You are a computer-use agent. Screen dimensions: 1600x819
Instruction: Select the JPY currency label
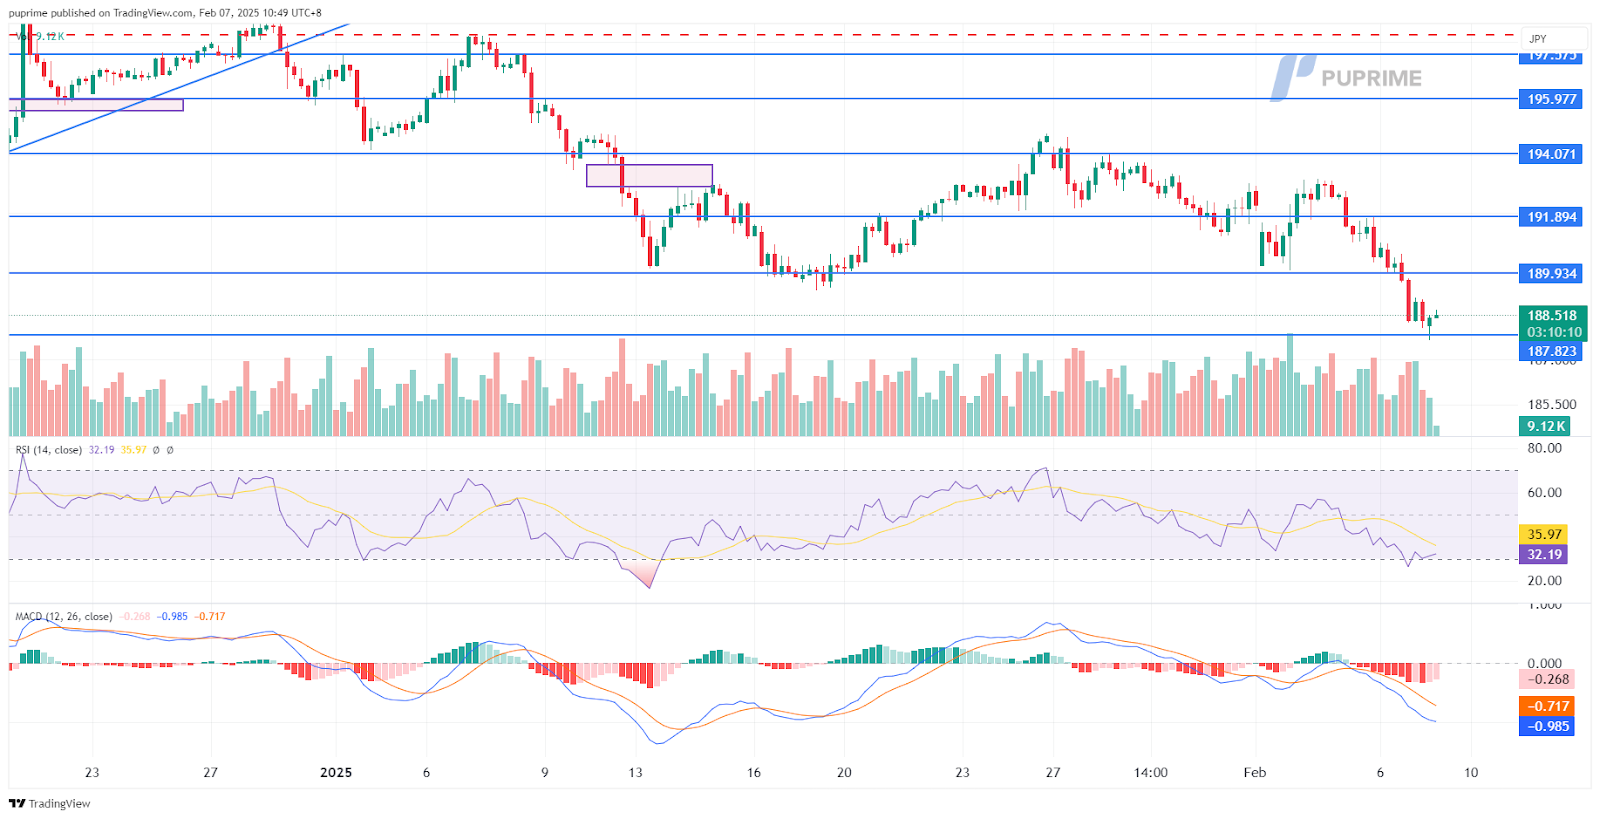pos(1538,39)
